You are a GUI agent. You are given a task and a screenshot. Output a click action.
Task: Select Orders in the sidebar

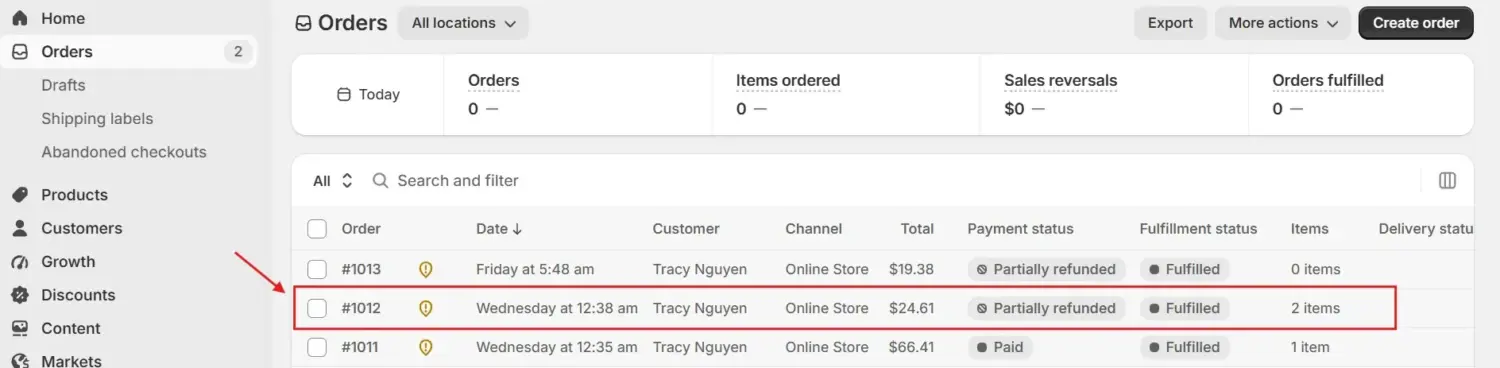tap(128, 52)
